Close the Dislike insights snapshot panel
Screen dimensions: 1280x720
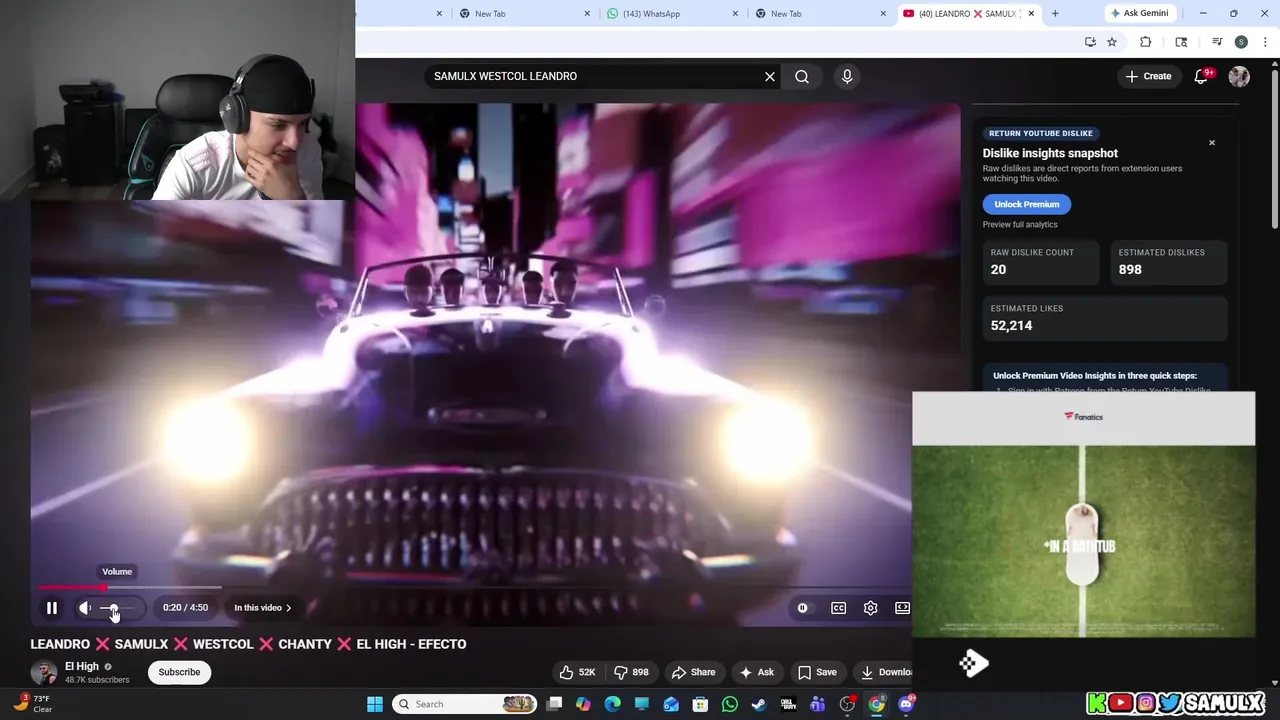pyautogui.click(x=1212, y=143)
